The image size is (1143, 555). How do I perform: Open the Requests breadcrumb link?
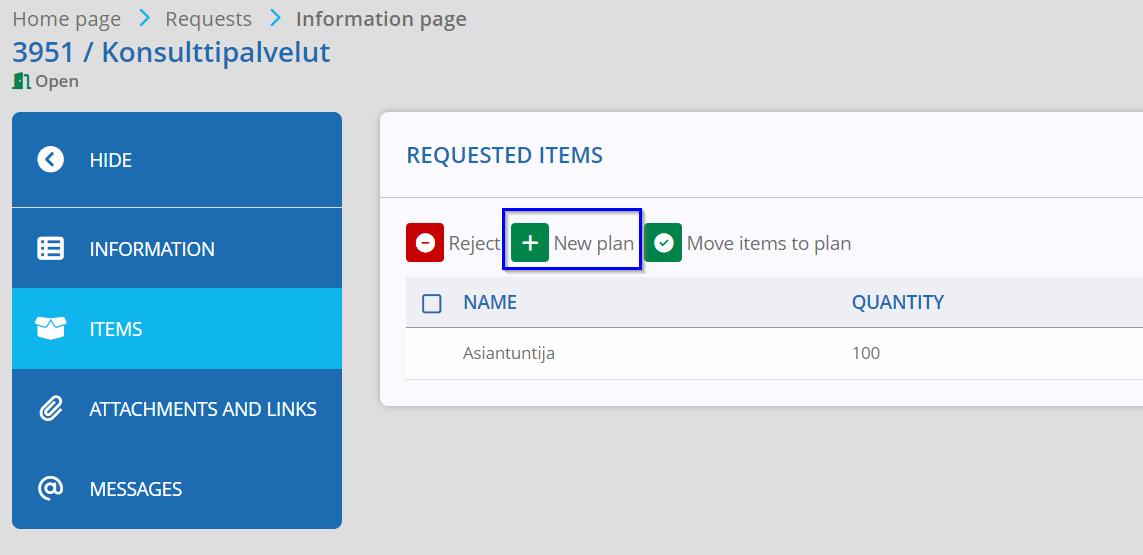pos(208,19)
